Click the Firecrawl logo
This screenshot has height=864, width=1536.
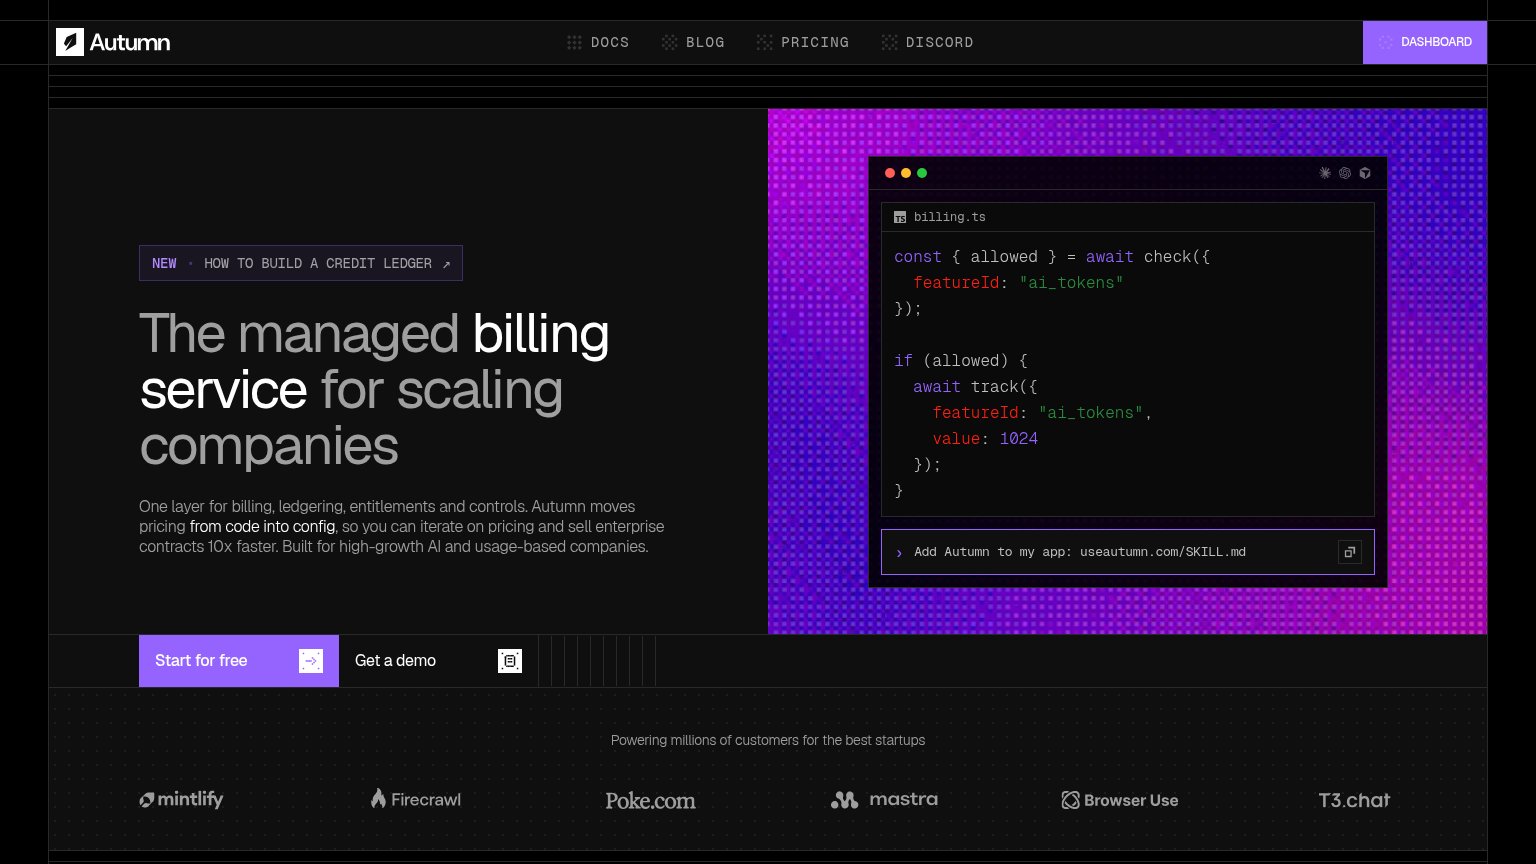point(416,799)
